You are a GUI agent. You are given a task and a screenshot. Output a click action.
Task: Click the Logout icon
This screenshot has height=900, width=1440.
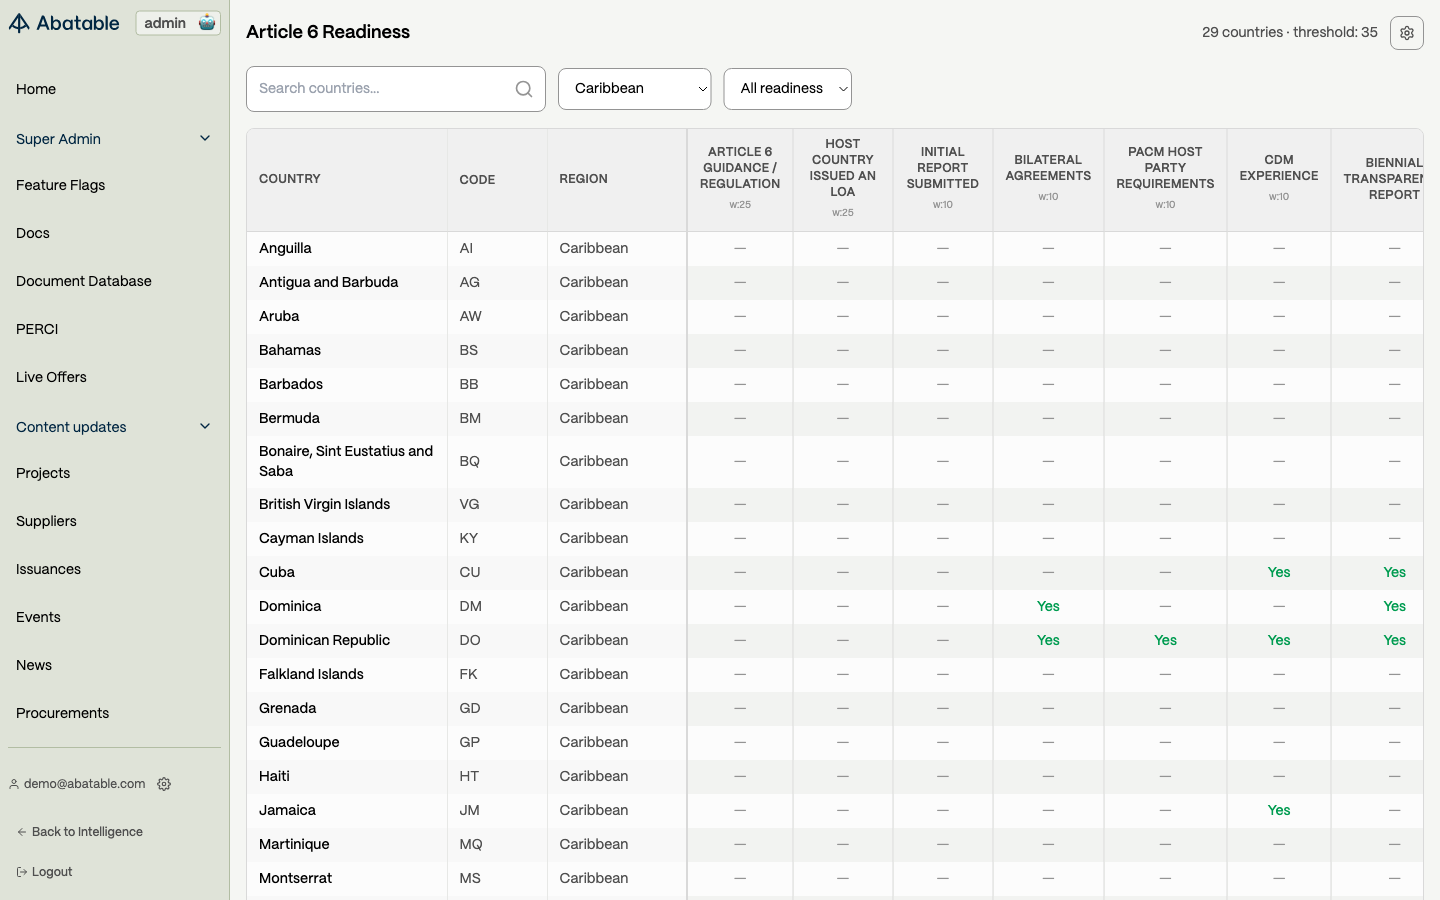(22, 872)
